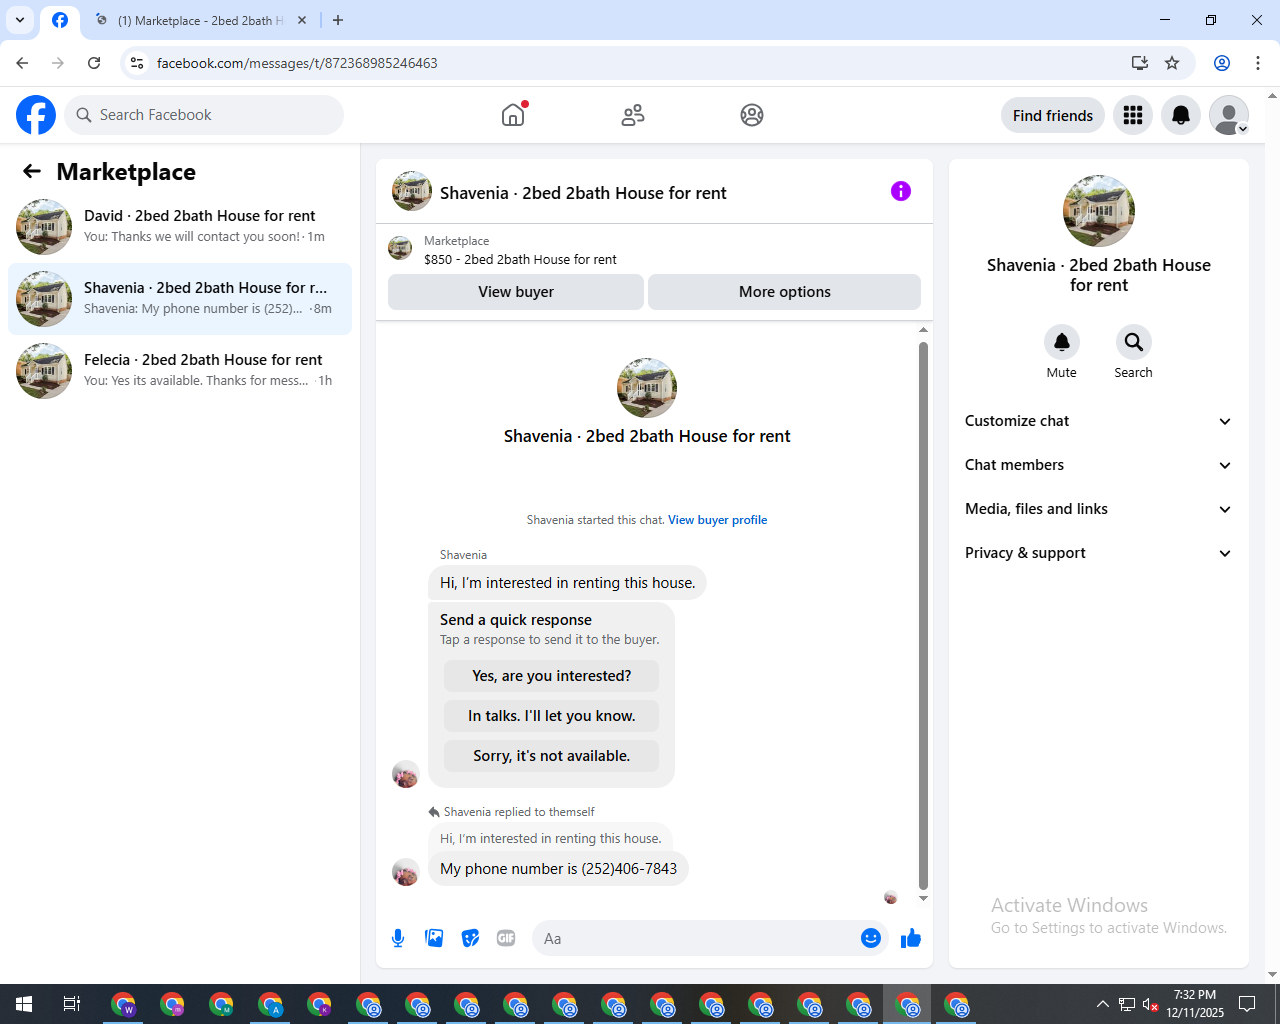Viewport: 1280px width, 1024px height.
Task: Click the View buyer button
Action: pyautogui.click(x=516, y=292)
